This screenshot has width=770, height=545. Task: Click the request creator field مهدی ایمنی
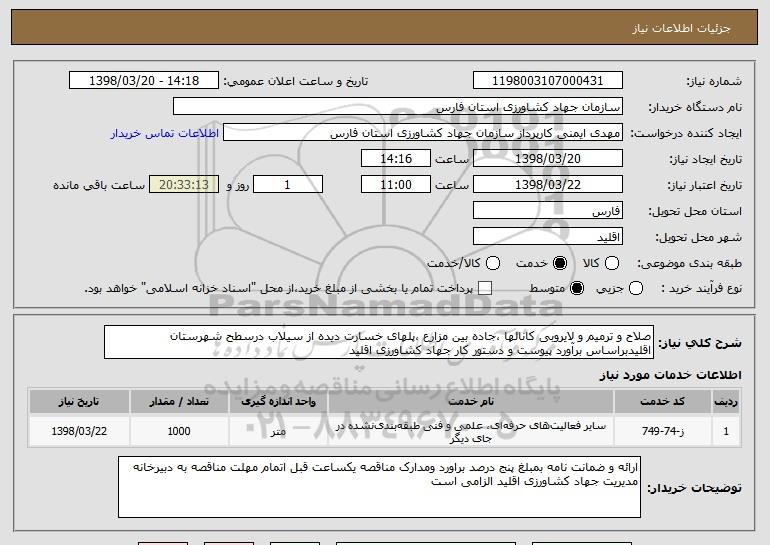[x=423, y=133]
